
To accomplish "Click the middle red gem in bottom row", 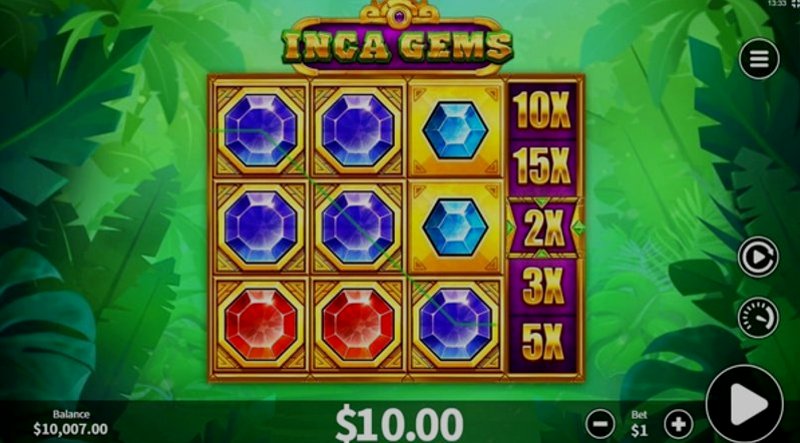I will tap(358, 324).
